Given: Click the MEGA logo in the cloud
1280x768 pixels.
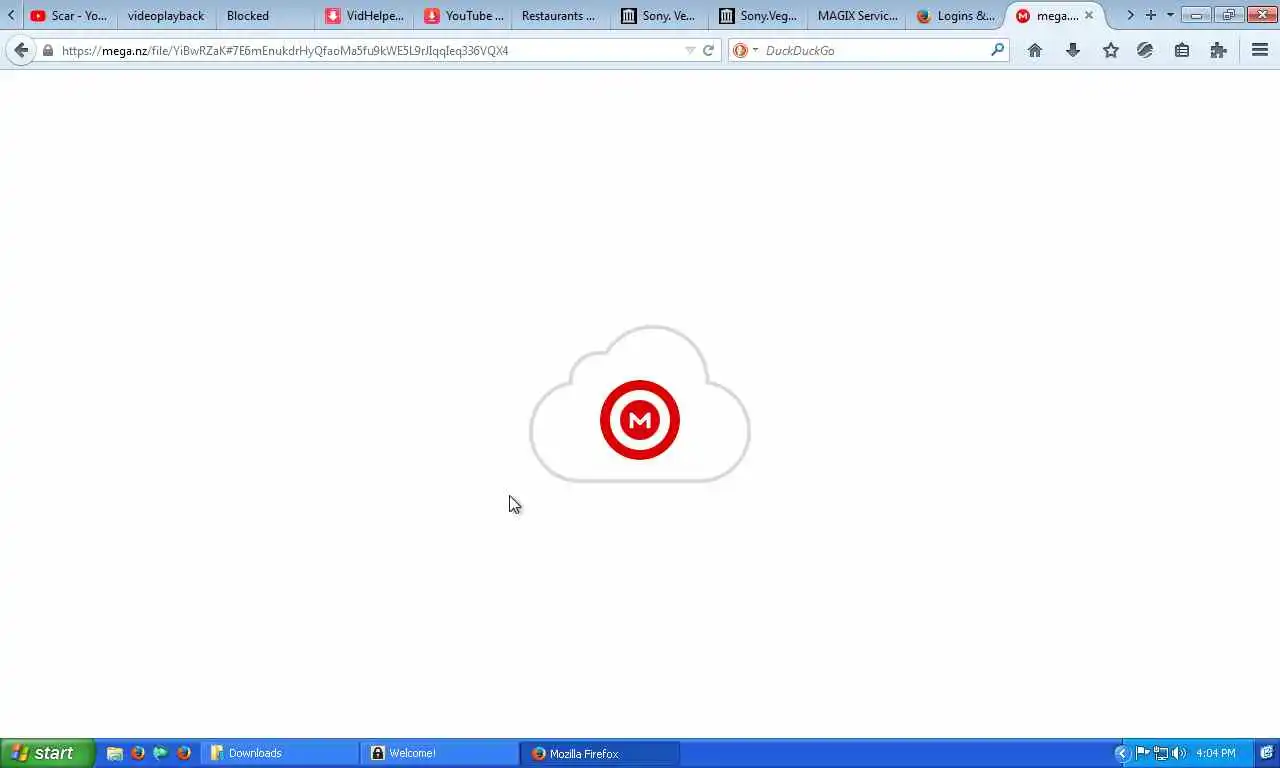Looking at the screenshot, I should tap(640, 420).
